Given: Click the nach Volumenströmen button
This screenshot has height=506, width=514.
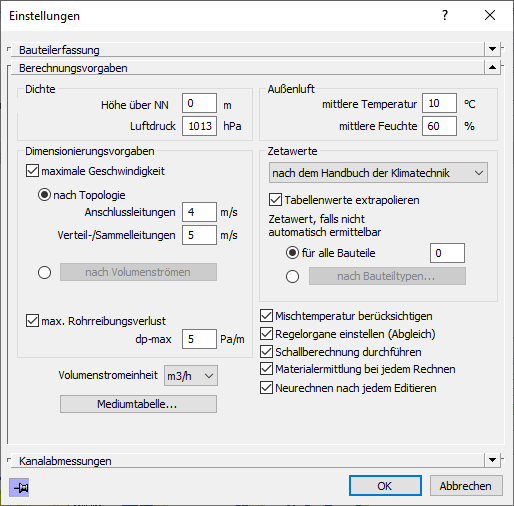Looking at the screenshot, I should (138, 272).
